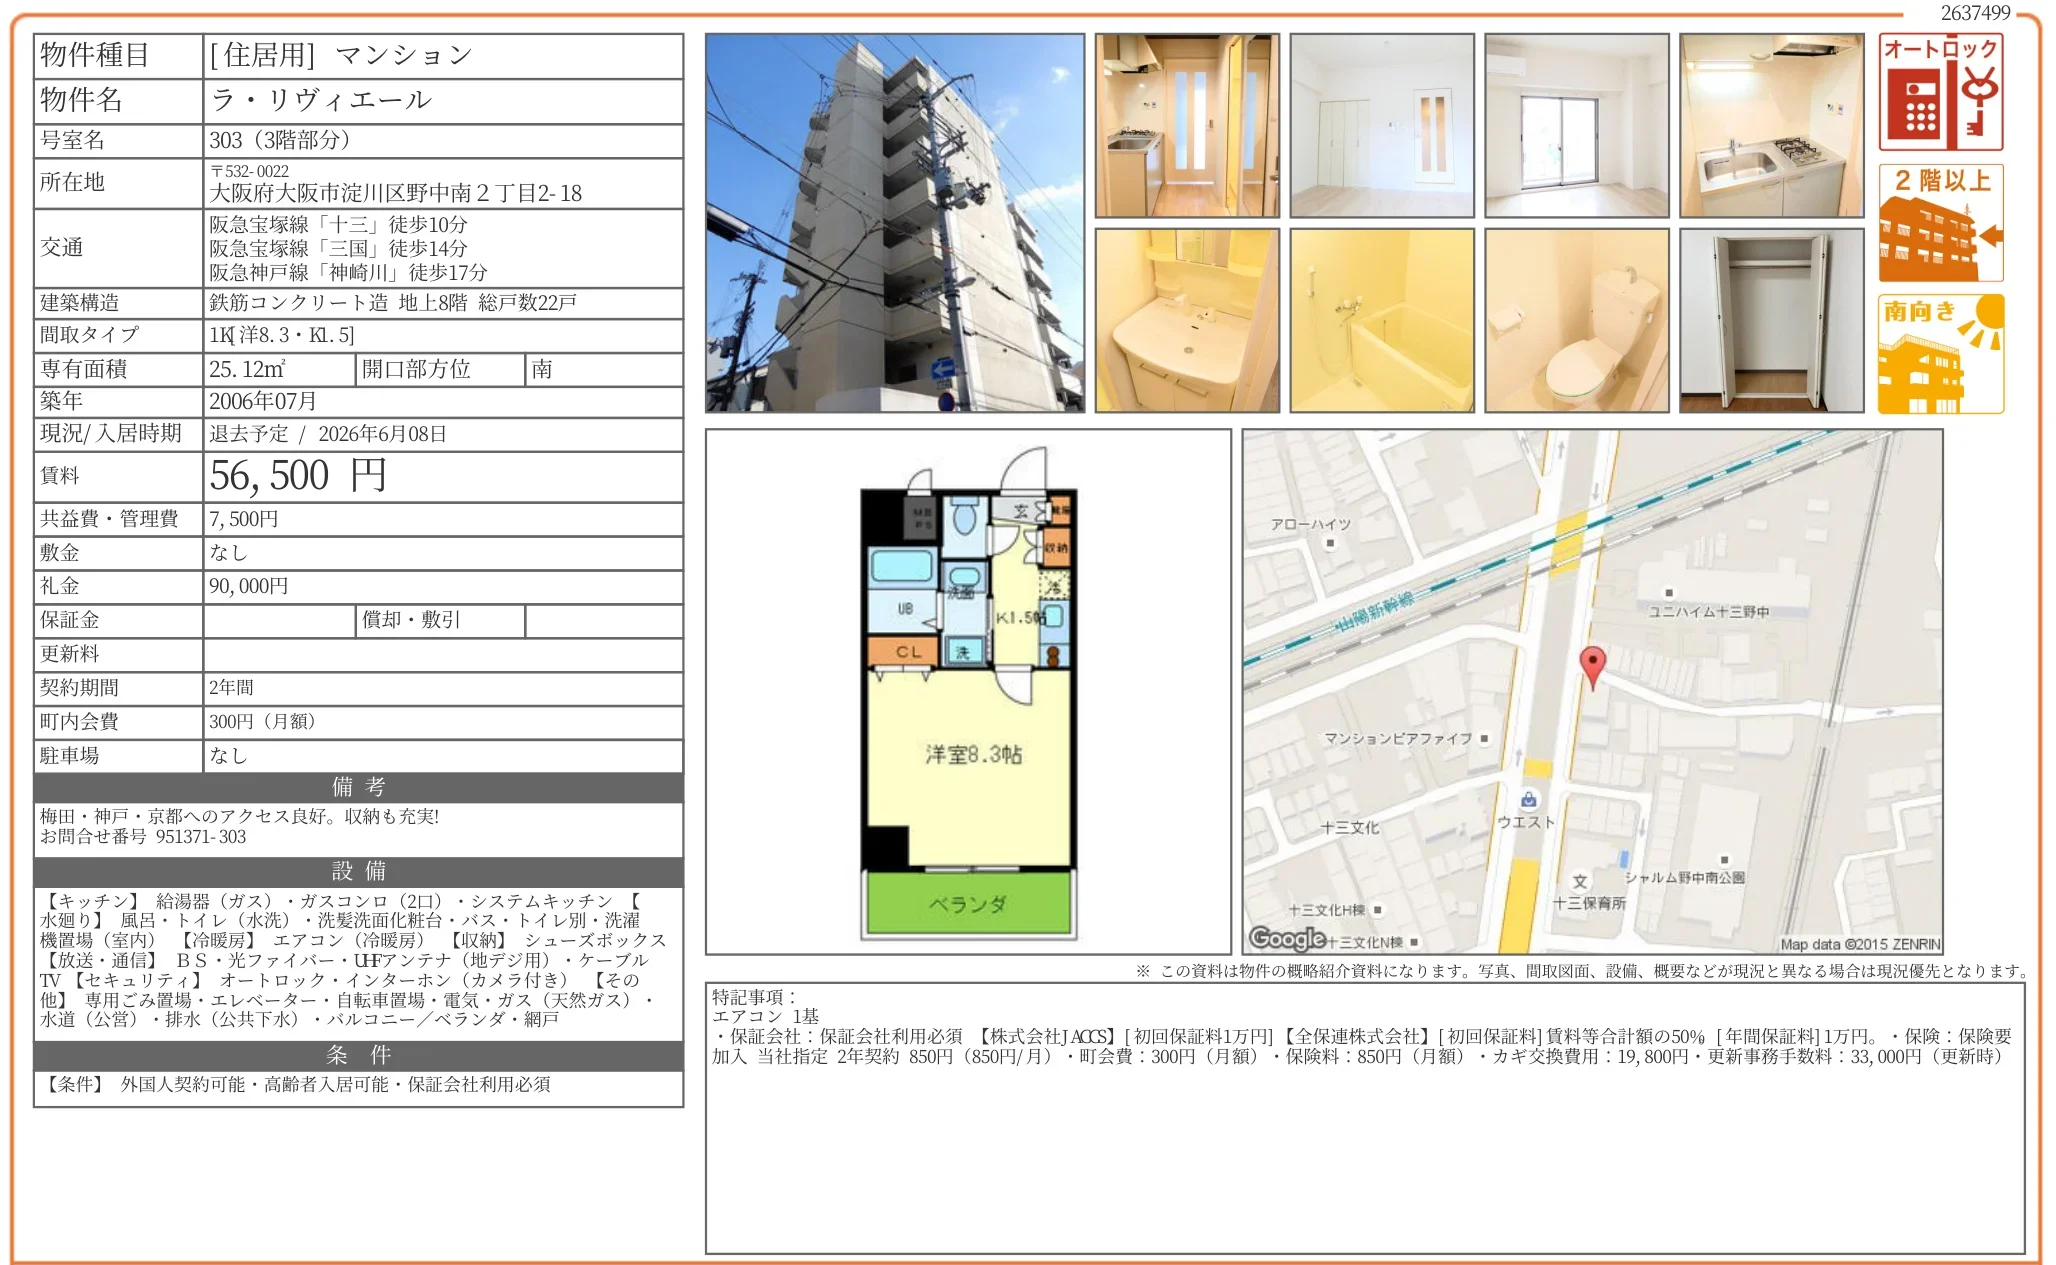Open the open closet photo thumbnail

point(1771,321)
